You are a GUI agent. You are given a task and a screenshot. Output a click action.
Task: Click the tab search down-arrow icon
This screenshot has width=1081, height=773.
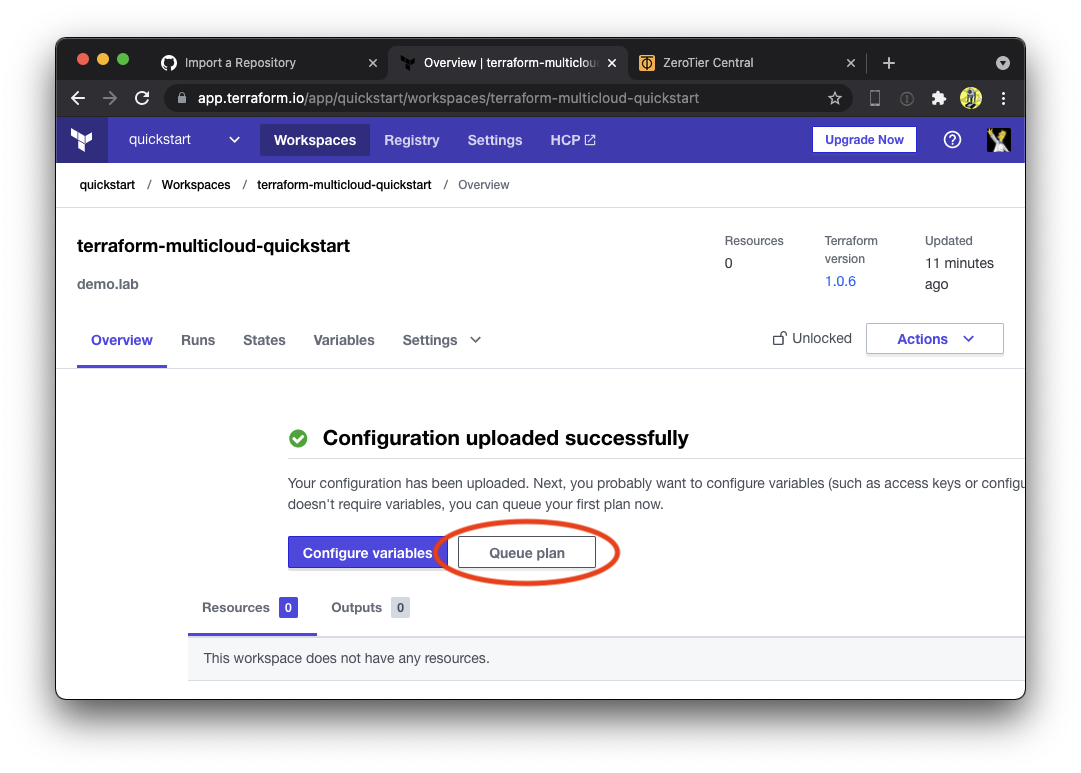(x=1002, y=63)
